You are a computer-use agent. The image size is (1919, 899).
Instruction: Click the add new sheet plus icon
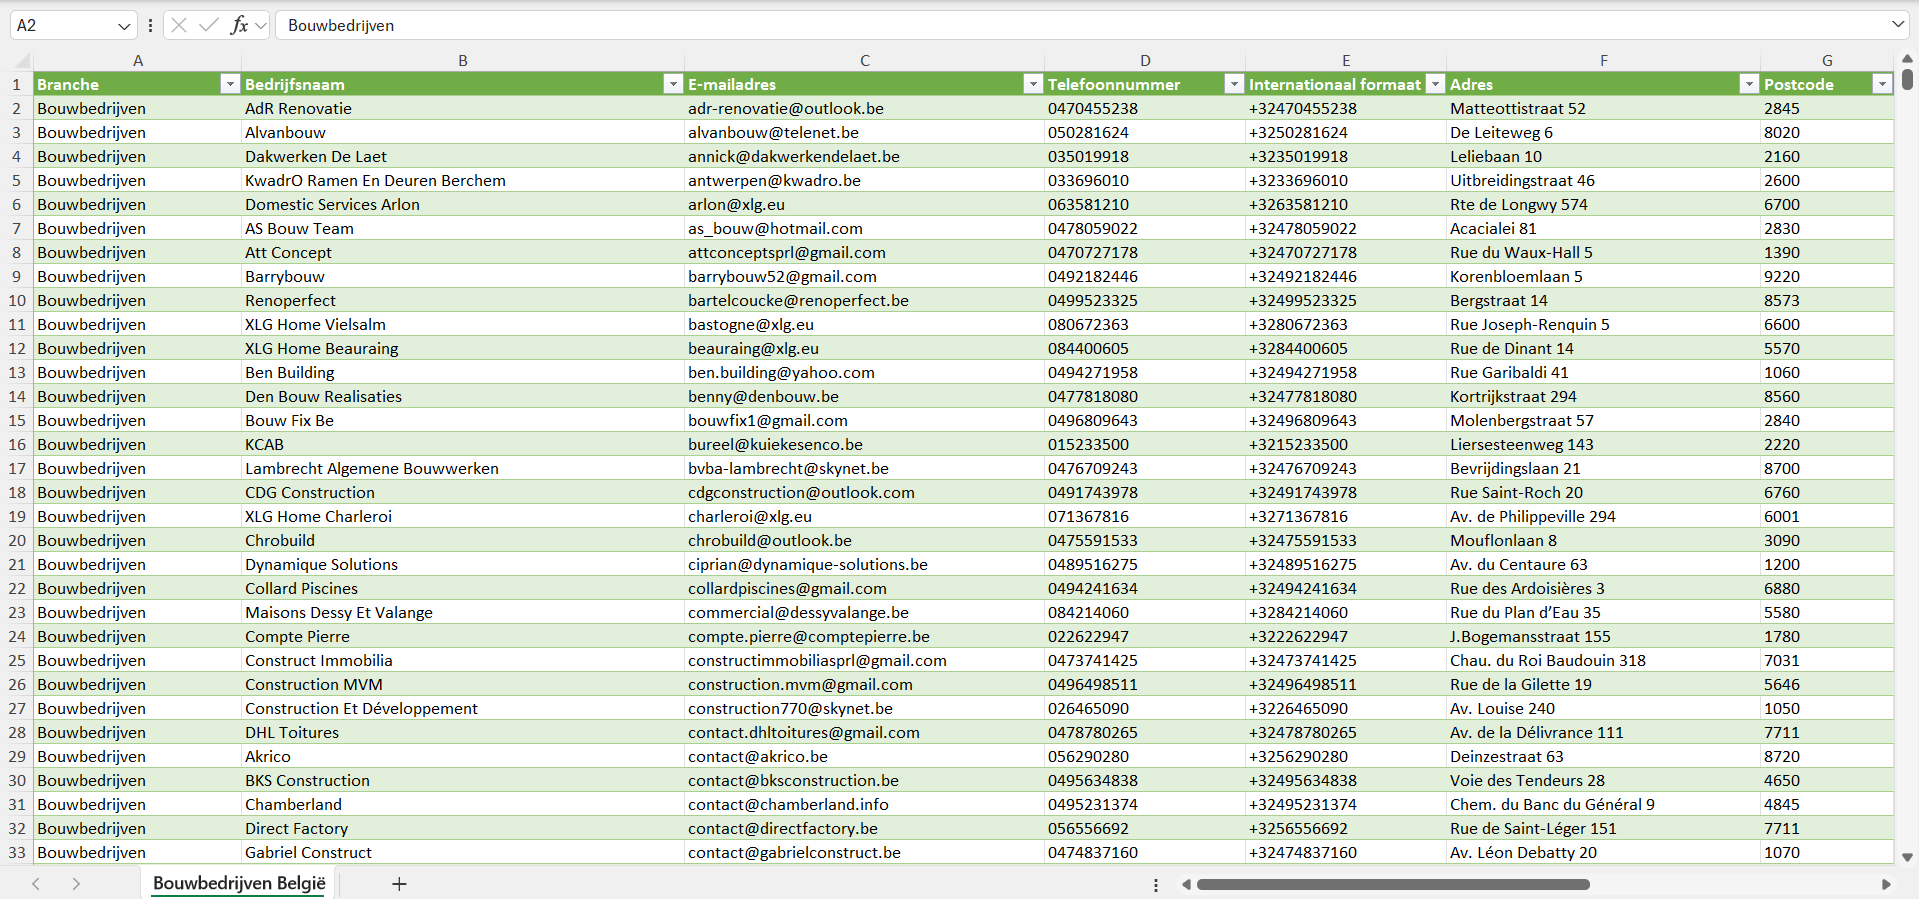[399, 884]
